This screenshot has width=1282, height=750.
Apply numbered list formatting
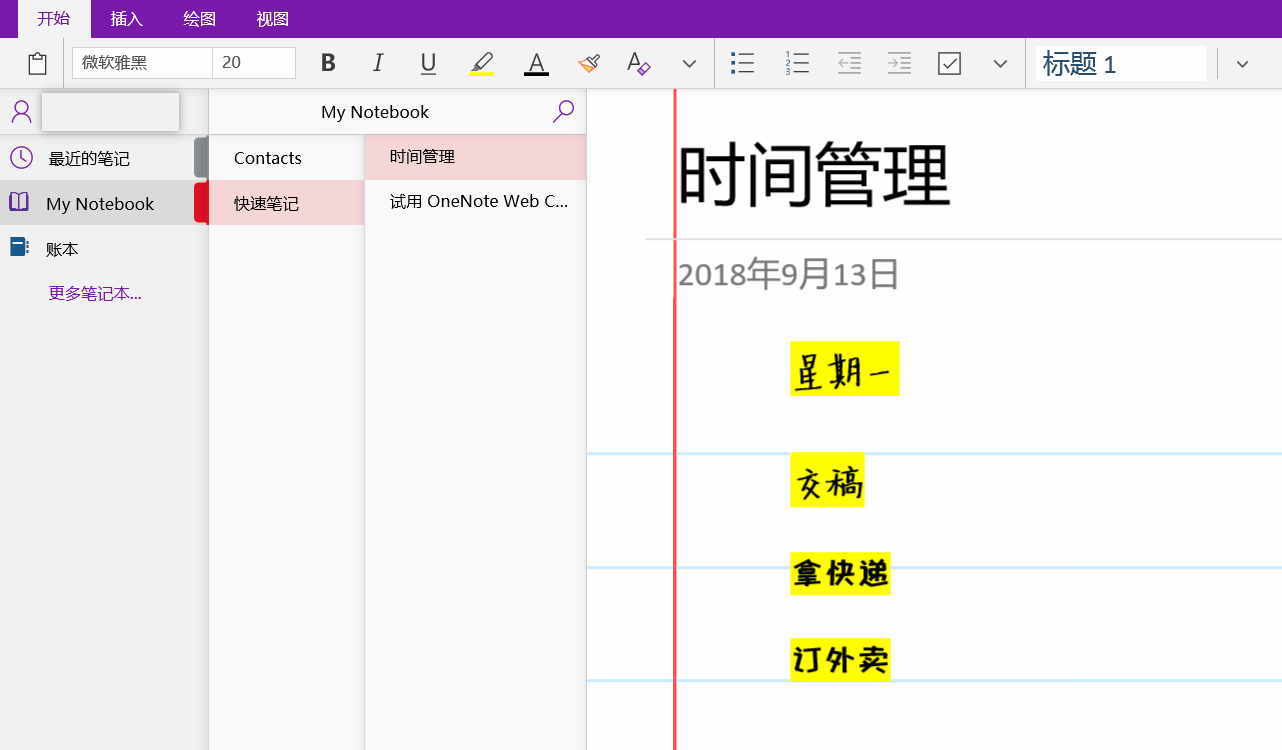797,63
